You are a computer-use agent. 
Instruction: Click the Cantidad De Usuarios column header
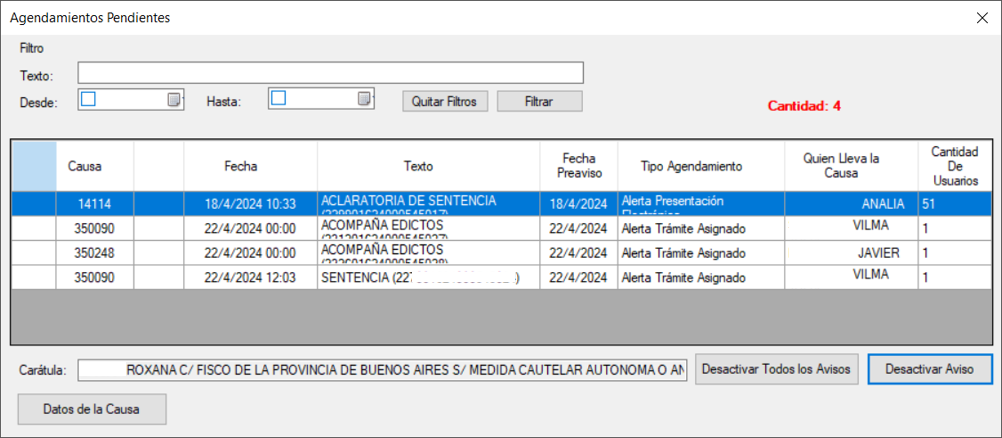tap(954, 165)
